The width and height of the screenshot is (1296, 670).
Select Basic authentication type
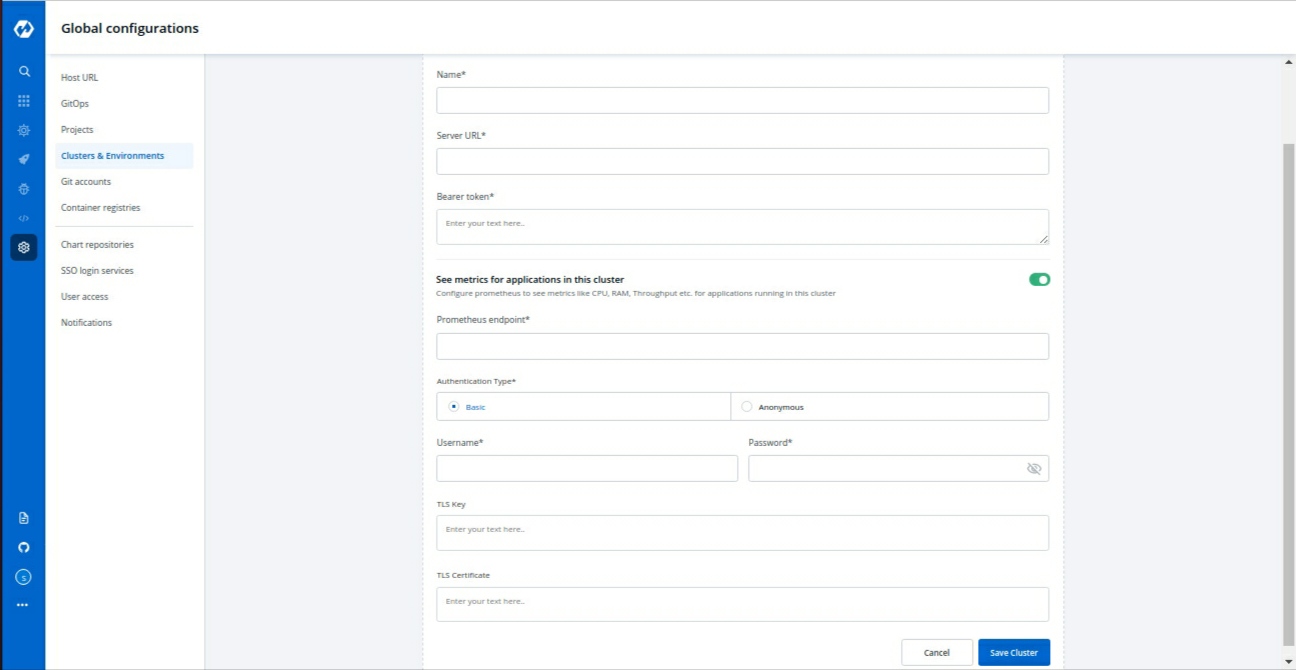click(x=454, y=407)
